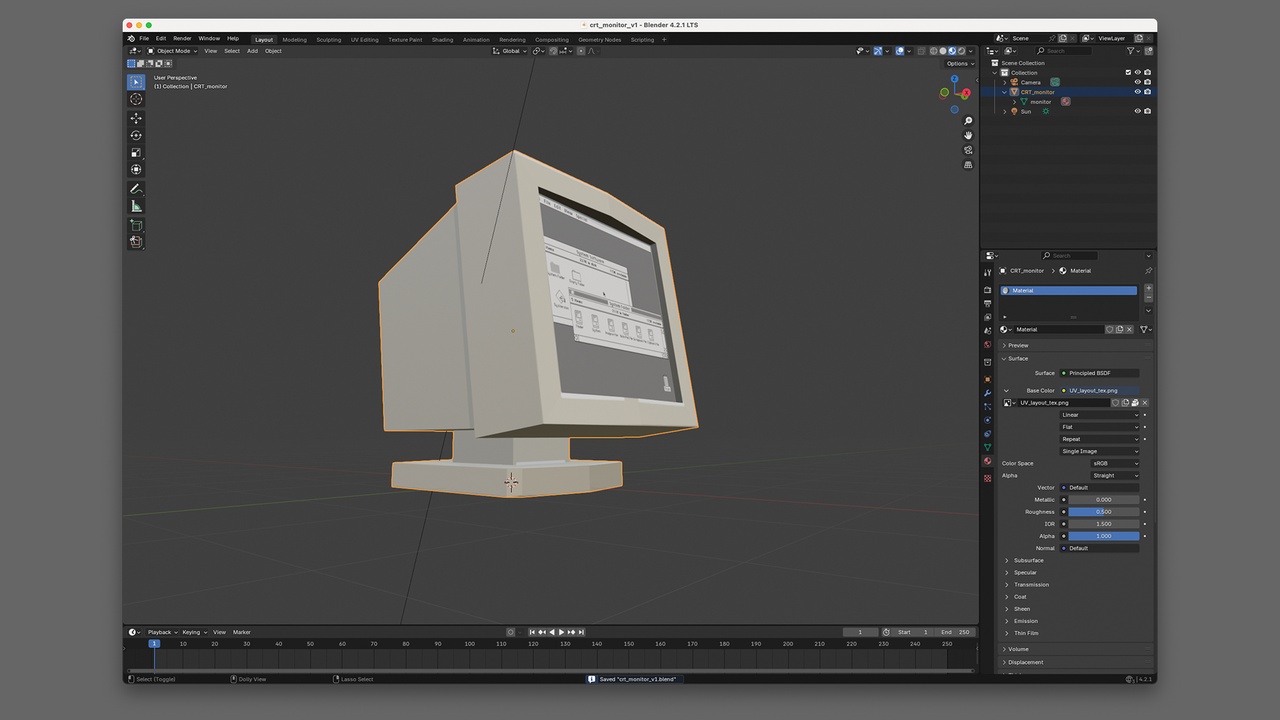Switch to the Shading workspace tab

442,40
